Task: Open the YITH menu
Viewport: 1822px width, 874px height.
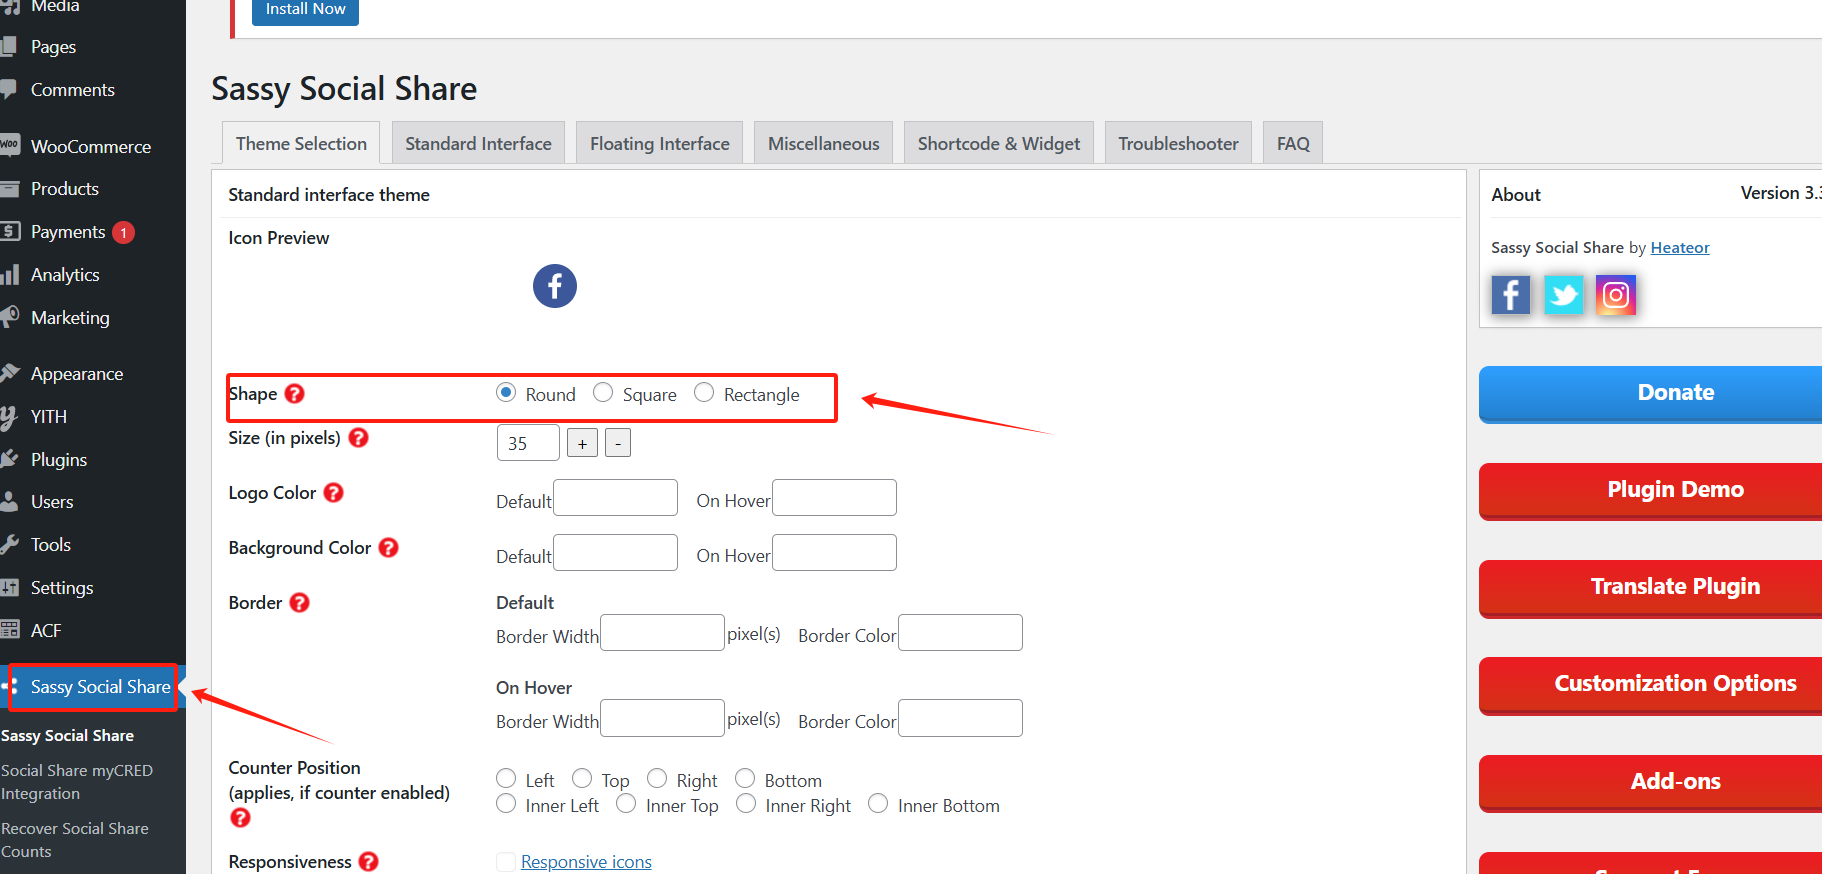Action: (x=49, y=417)
